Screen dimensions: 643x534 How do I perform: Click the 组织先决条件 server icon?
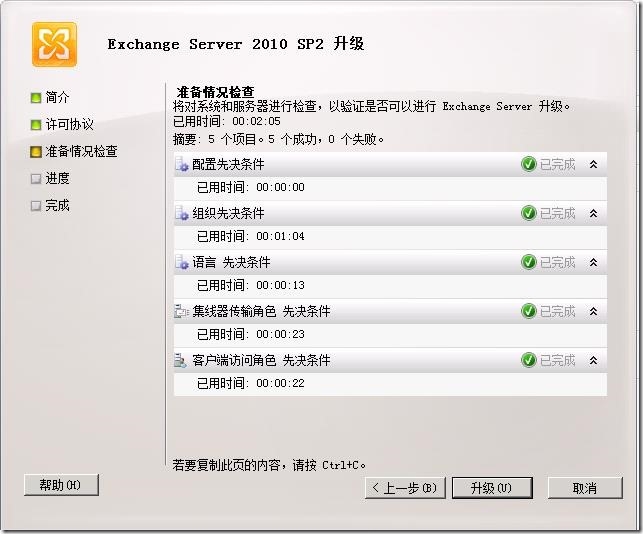point(182,213)
